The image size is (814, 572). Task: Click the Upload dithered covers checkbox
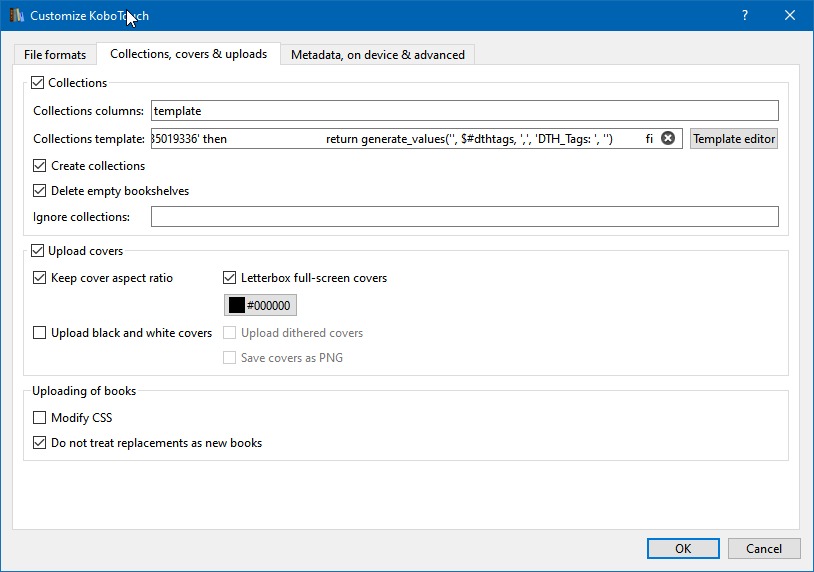click(229, 333)
